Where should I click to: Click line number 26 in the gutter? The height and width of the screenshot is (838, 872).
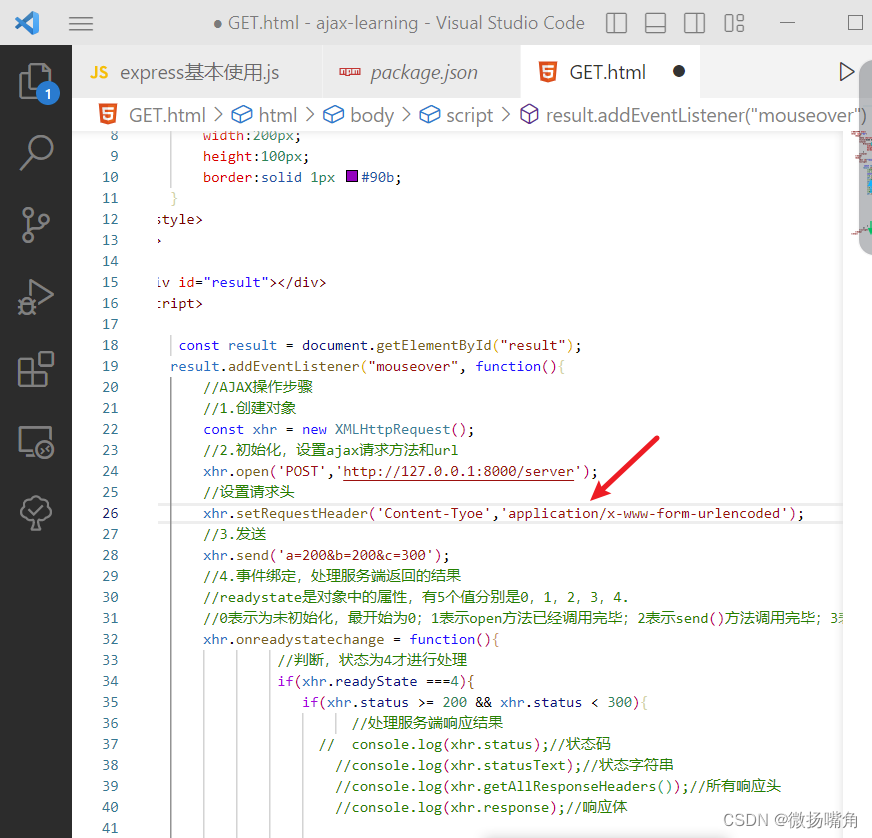110,513
